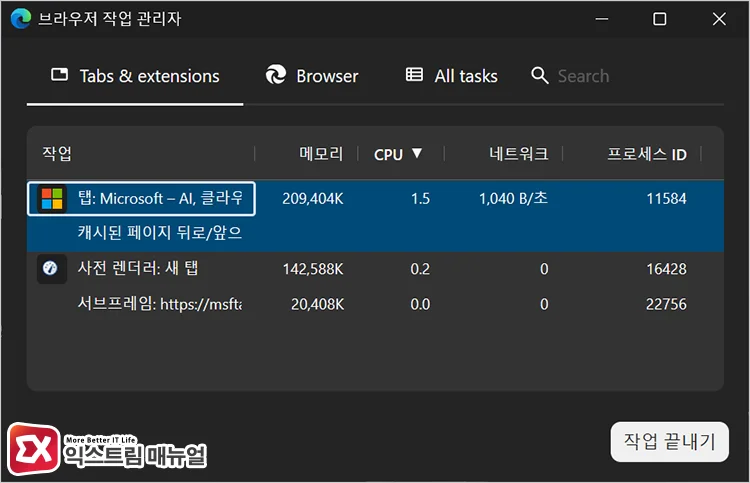This screenshot has height=483, width=750.
Task: Click memory value 209,404K
Action: (x=313, y=198)
